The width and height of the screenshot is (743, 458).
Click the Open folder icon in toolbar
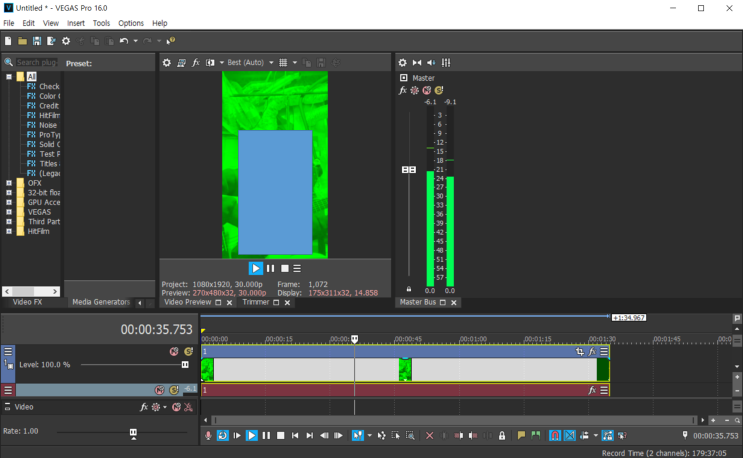[x=22, y=41]
